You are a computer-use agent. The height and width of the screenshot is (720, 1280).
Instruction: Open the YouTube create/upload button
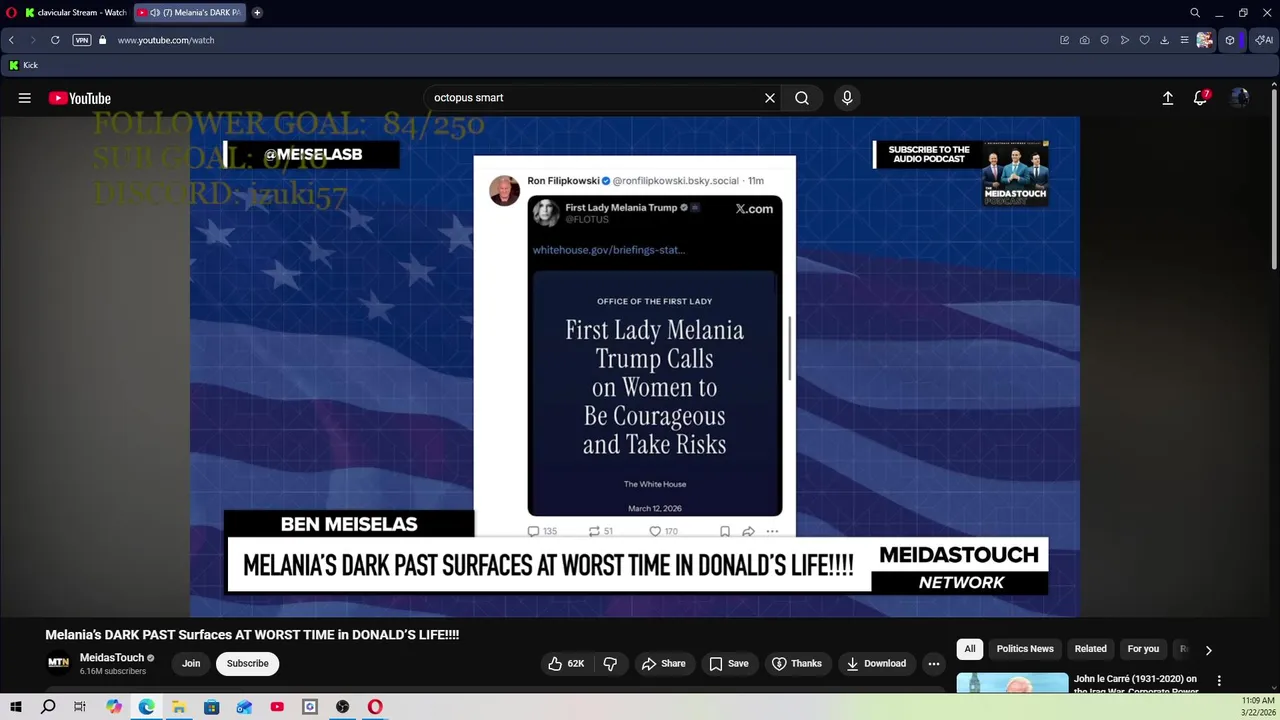click(x=1167, y=98)
